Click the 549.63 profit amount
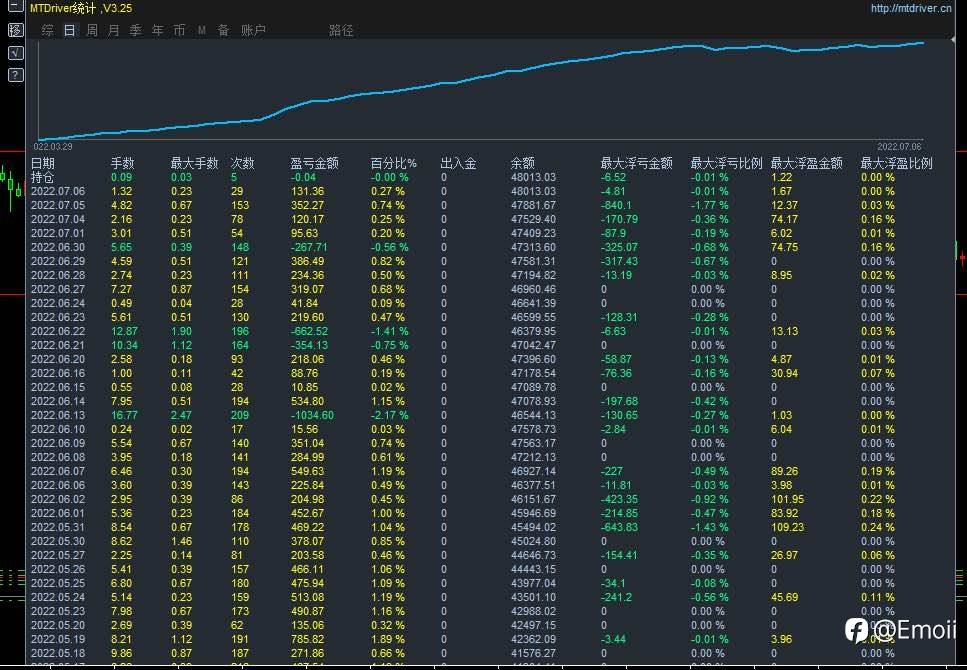 [x=307, y=471]
